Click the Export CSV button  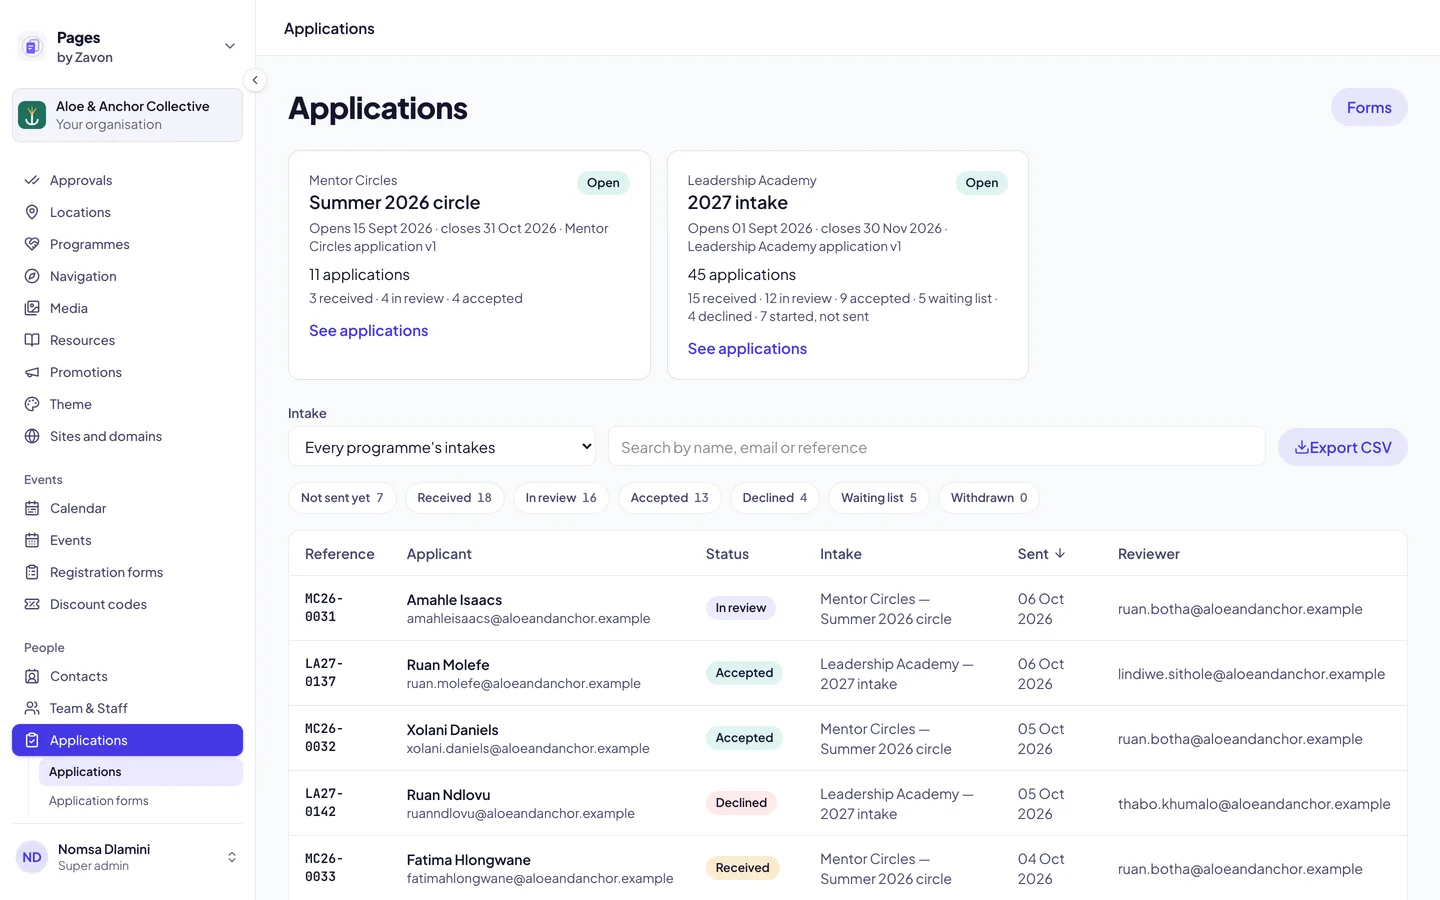point(1343,447)
